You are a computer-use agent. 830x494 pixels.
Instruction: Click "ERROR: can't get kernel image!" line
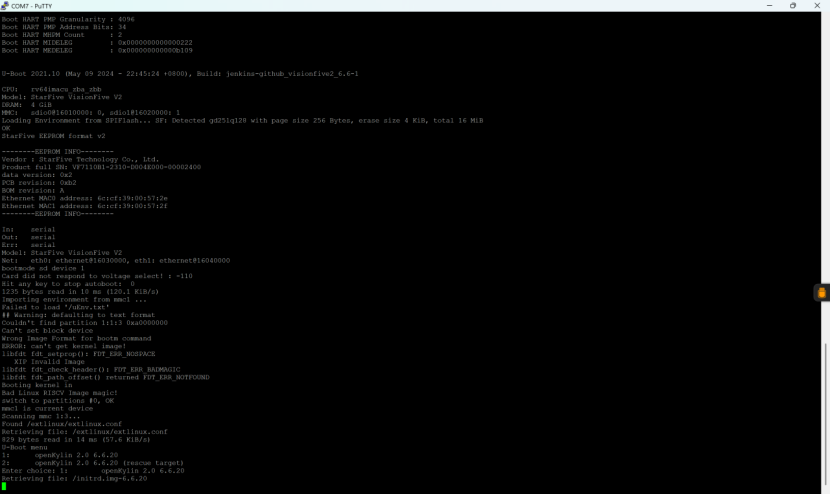point(64,346)
